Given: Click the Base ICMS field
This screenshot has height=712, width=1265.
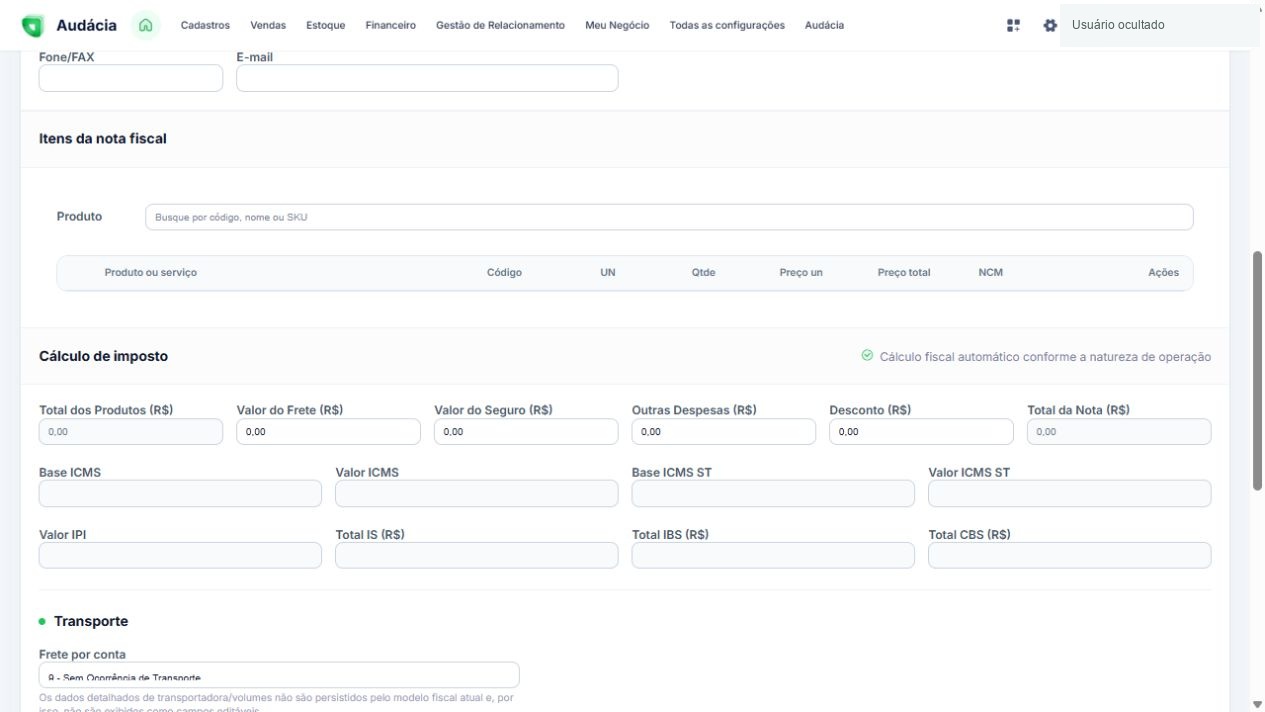Looking at the screenshot, I should point(180,494).
